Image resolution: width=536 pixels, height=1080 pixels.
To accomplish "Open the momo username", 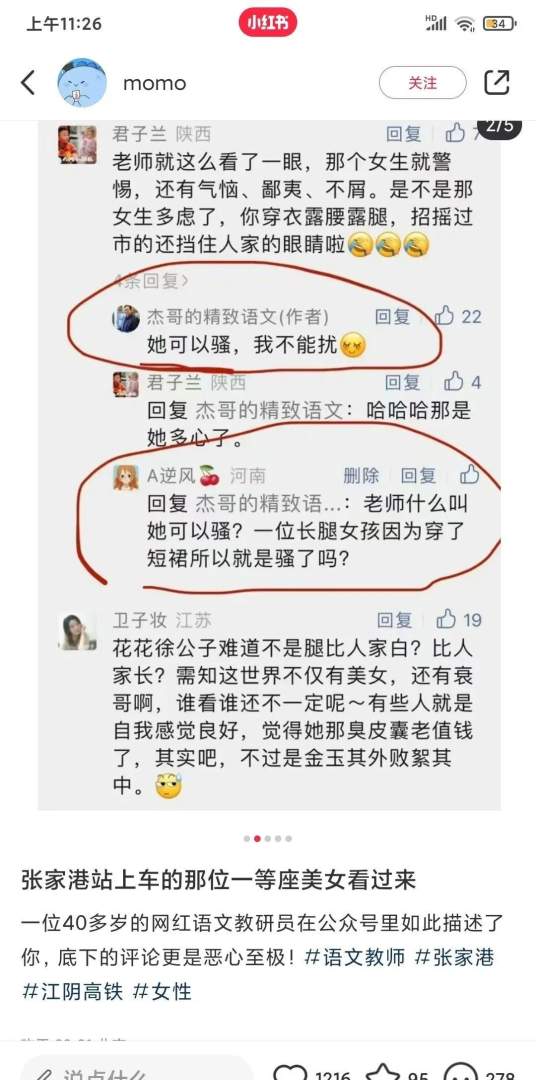I will [154, 83].
